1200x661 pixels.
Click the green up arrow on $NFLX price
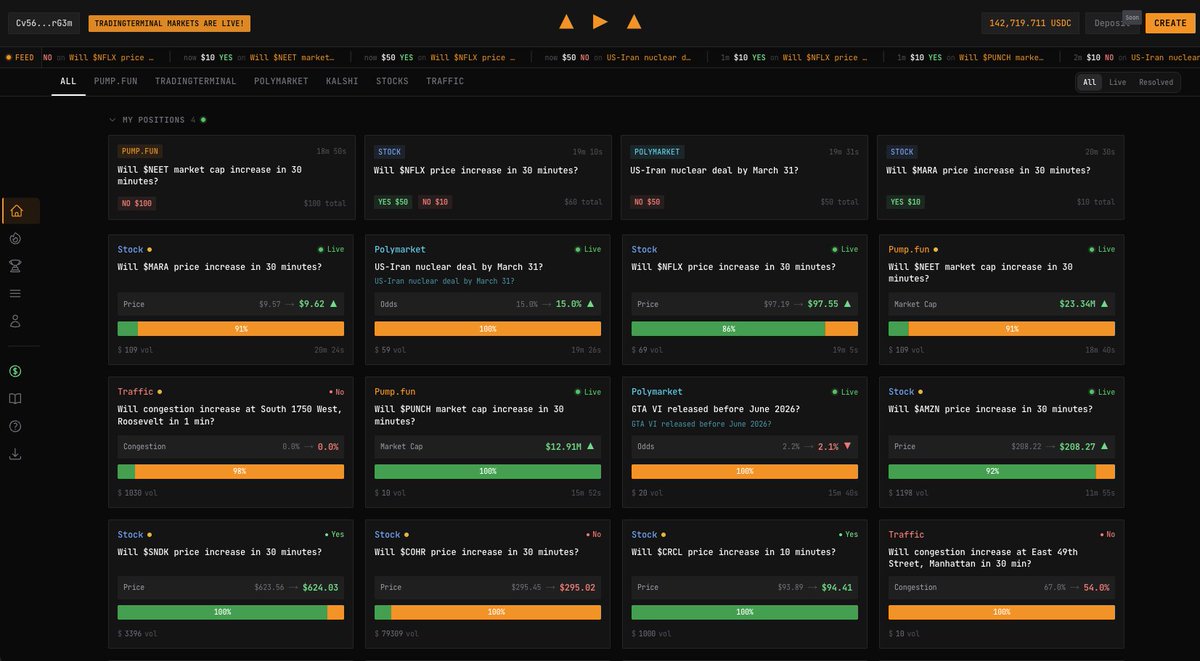(848, 303)
